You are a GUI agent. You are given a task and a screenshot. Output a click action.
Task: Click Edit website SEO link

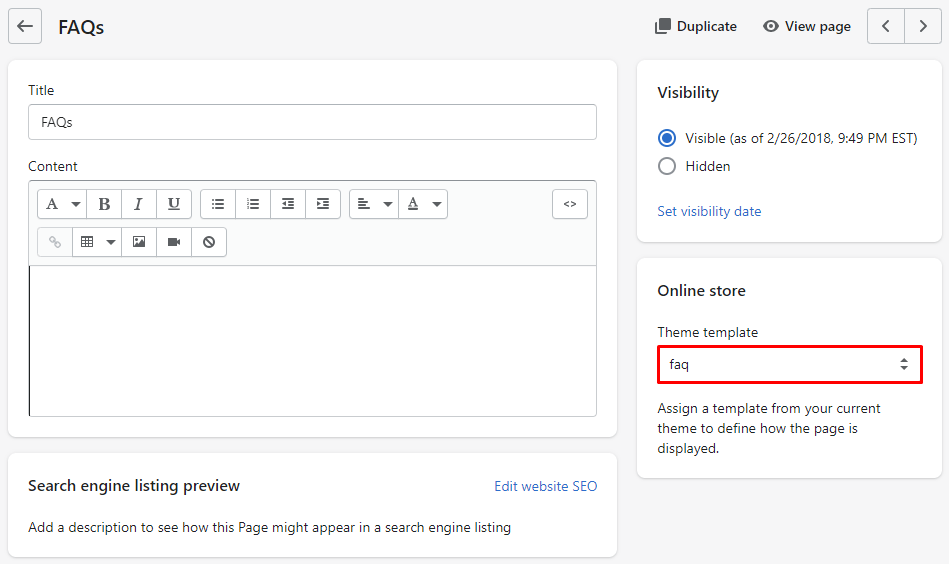pyautogui.click(x=545, y=486)
